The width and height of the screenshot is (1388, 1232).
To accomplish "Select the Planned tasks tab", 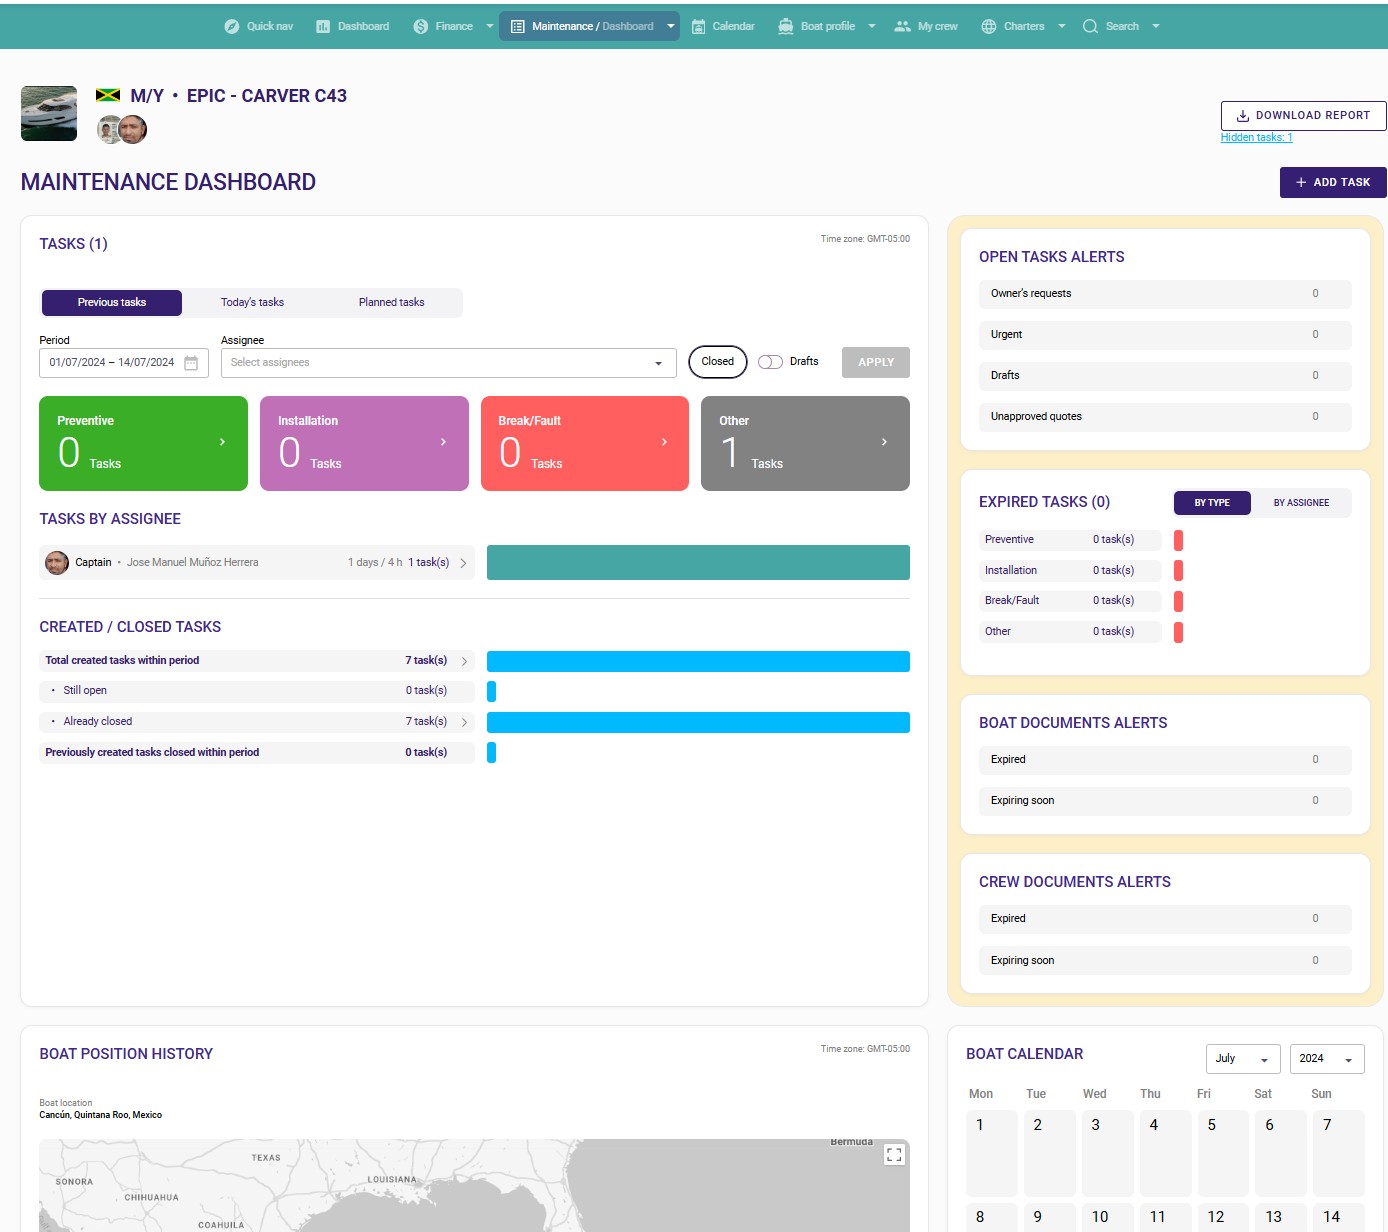I will (391, 303).
